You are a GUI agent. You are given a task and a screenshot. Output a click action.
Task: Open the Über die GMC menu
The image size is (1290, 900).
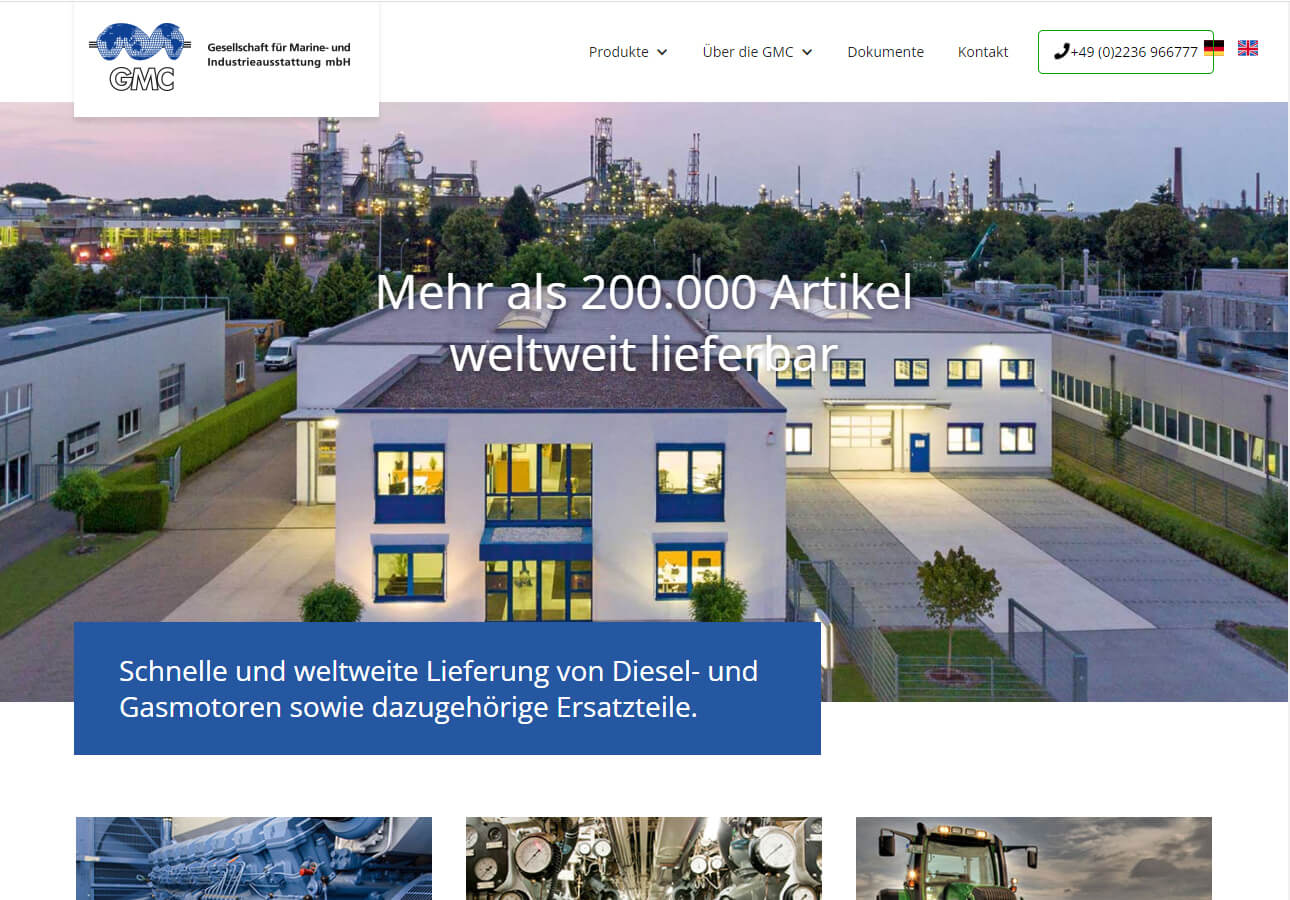pyautogui.click(x=747, y=52)
